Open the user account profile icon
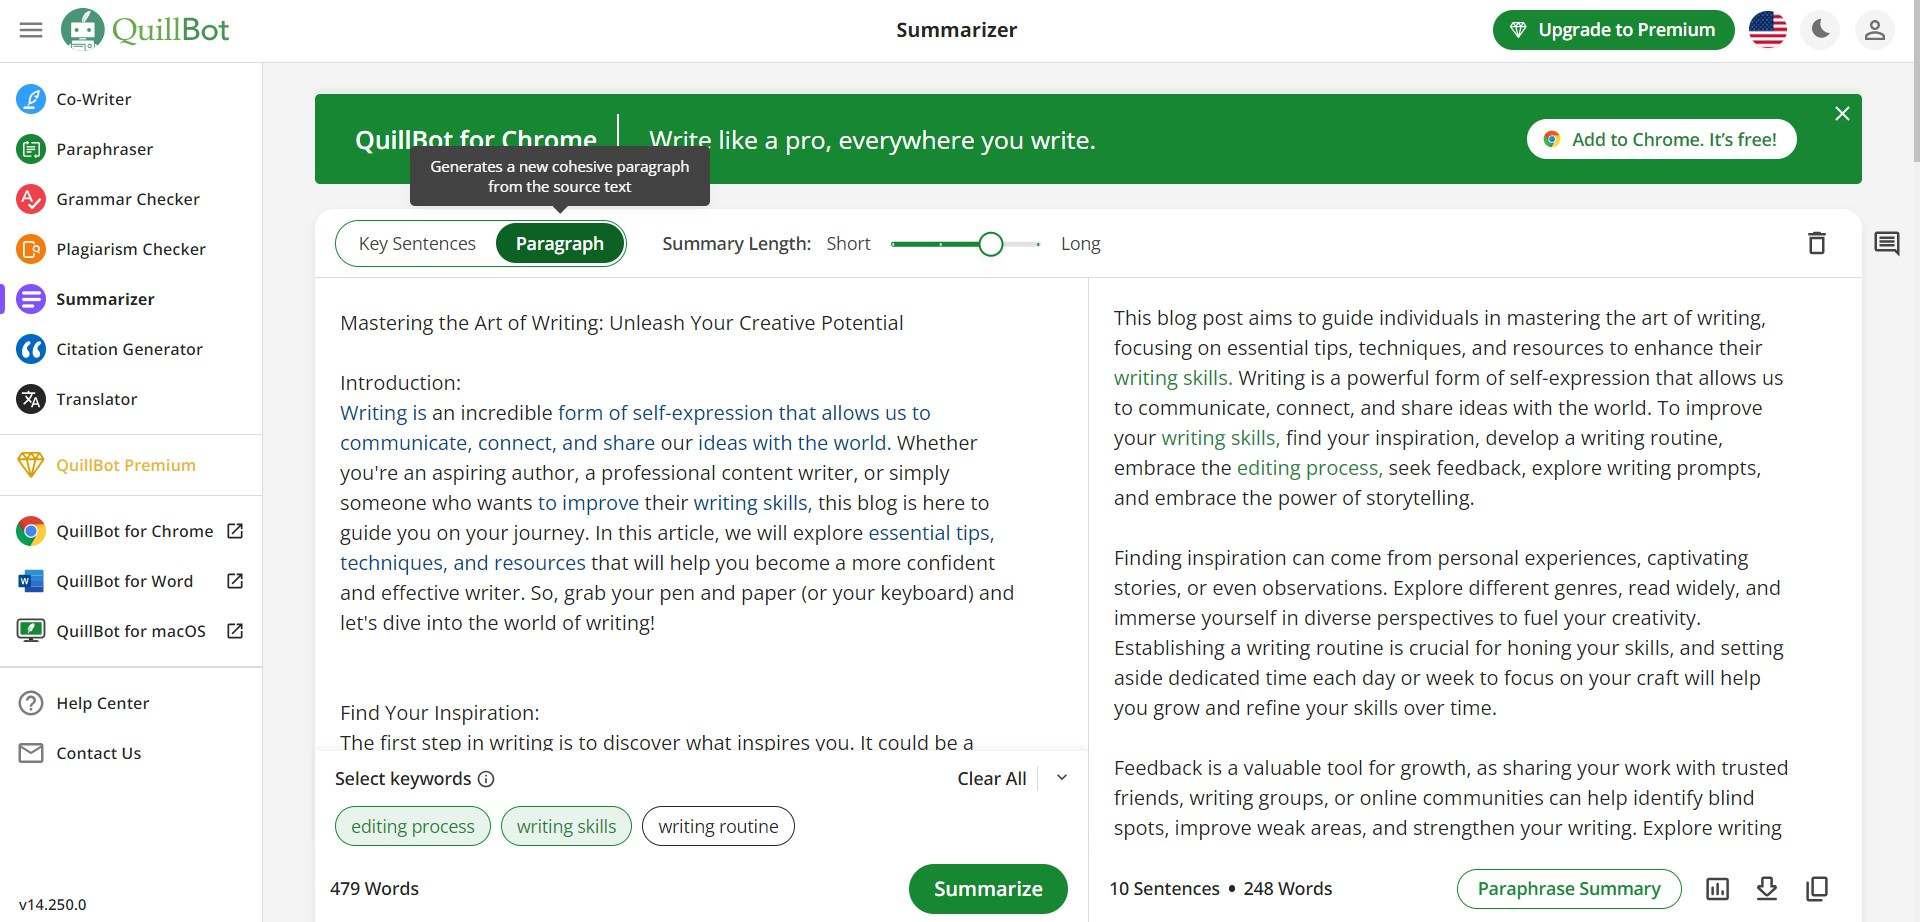Image resolution: width=1920 pixels, height=922 pixels. coord(1875,30)
